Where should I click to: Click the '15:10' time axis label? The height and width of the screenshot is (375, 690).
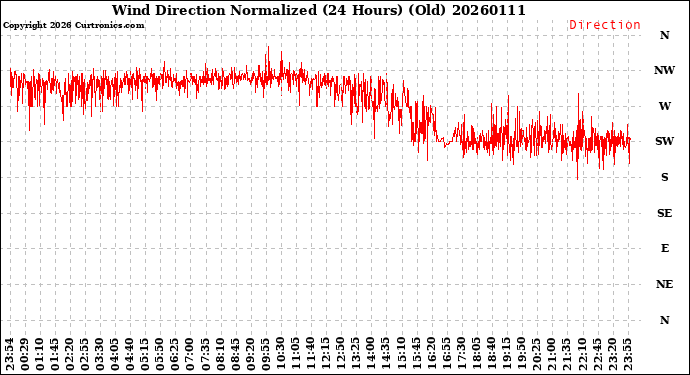401,354
